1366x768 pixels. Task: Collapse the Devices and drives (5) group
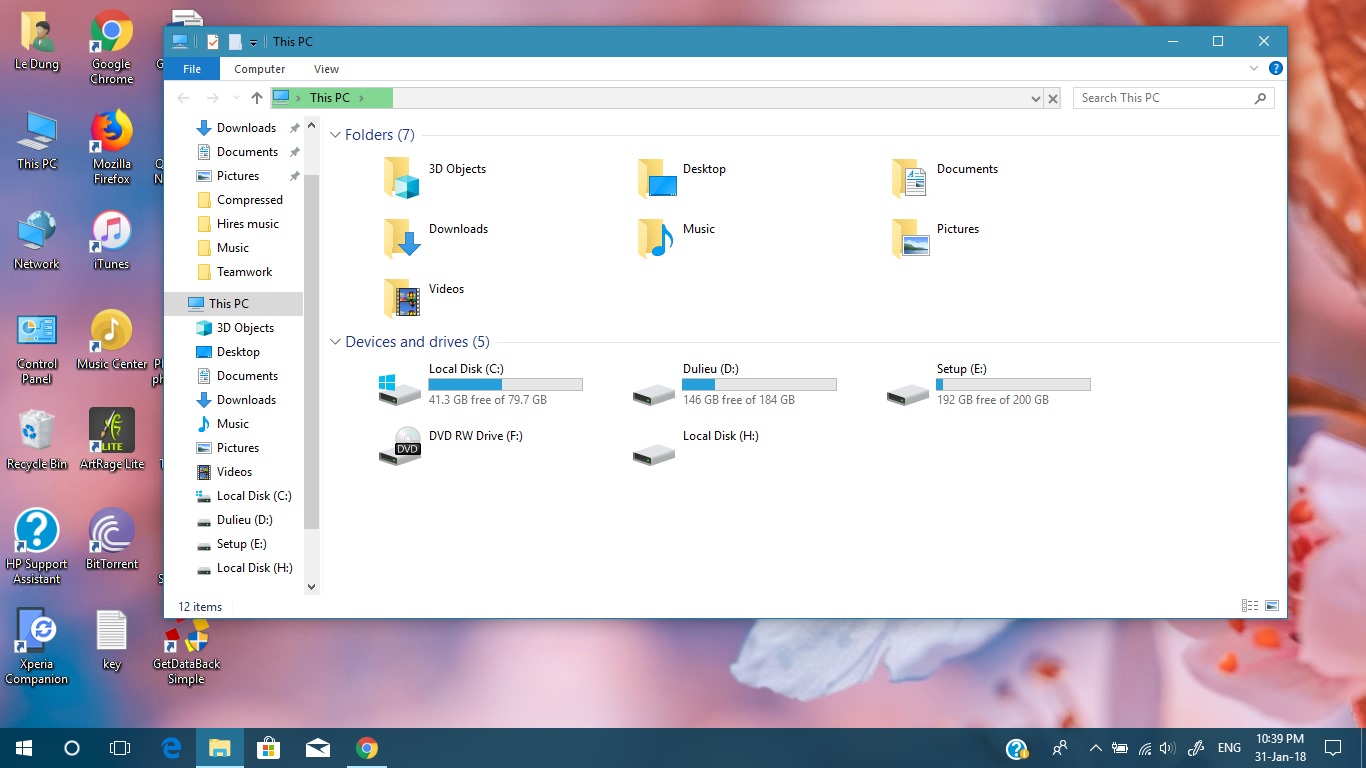pos(336,342)
